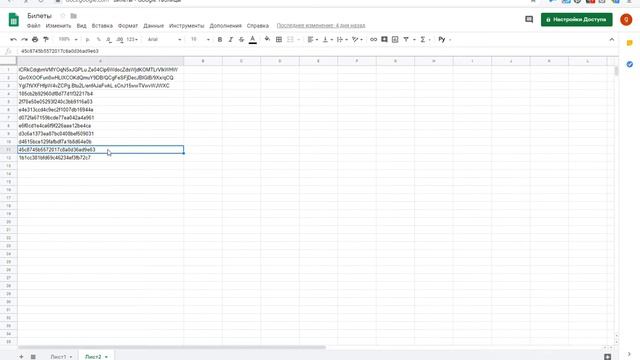Open the Справка menu
The image size is (640, 360).
tap(258, 26)
